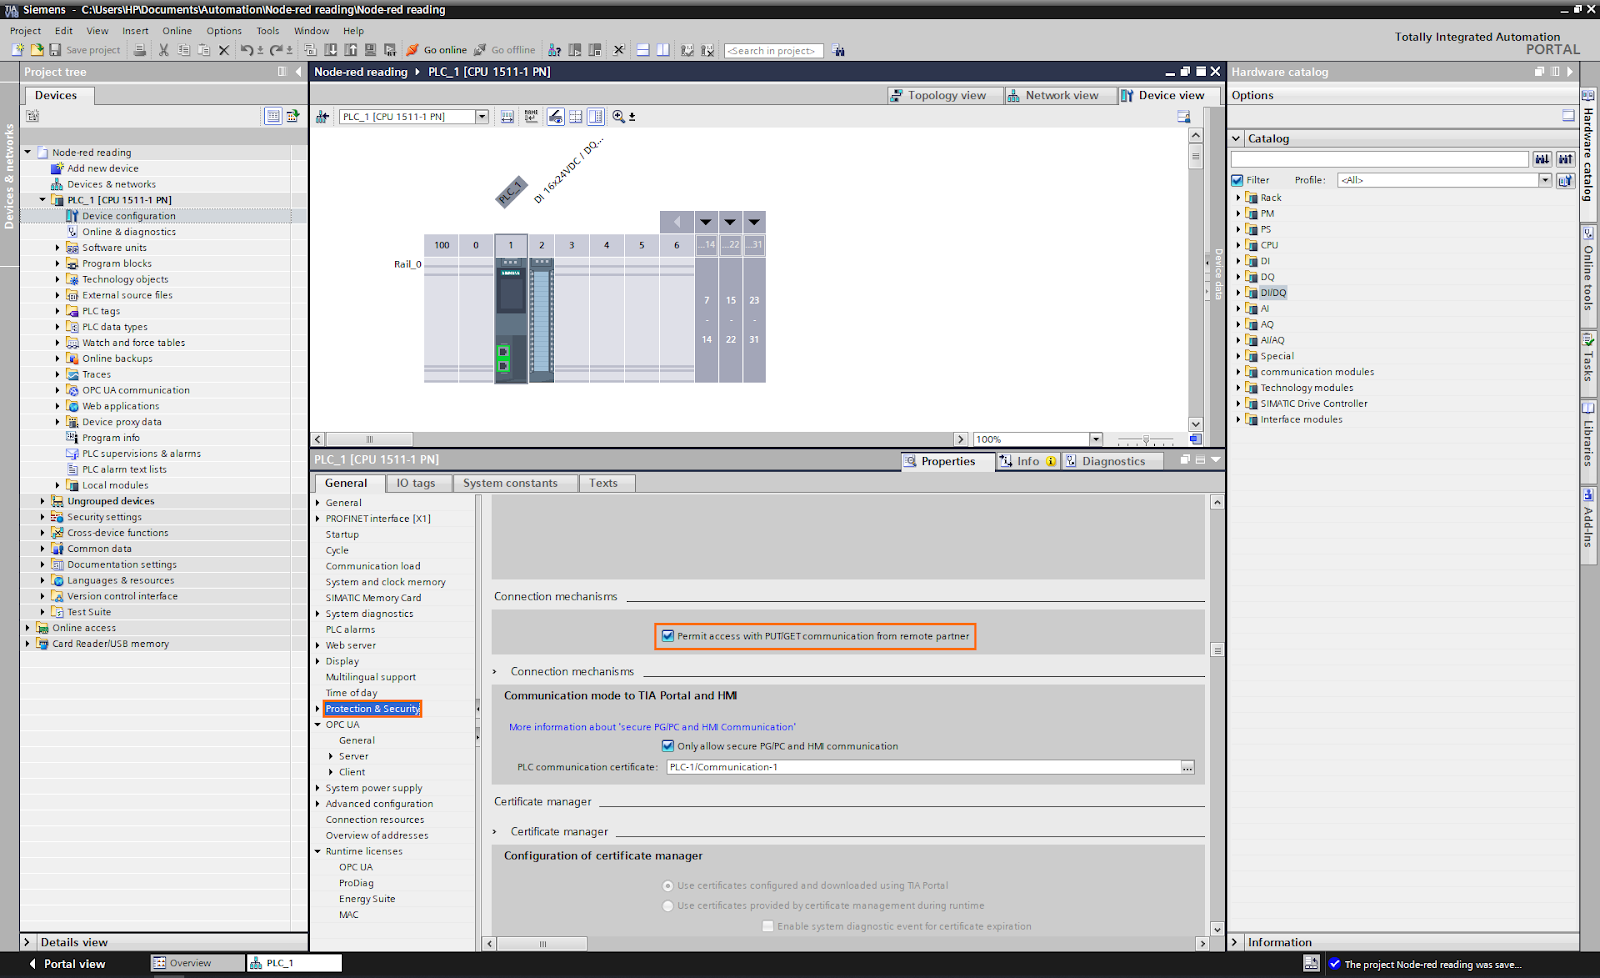Viewport: 1600px width, 978px height.
Task: Click Go offline in the toolbar
Action: coord(505,50)
